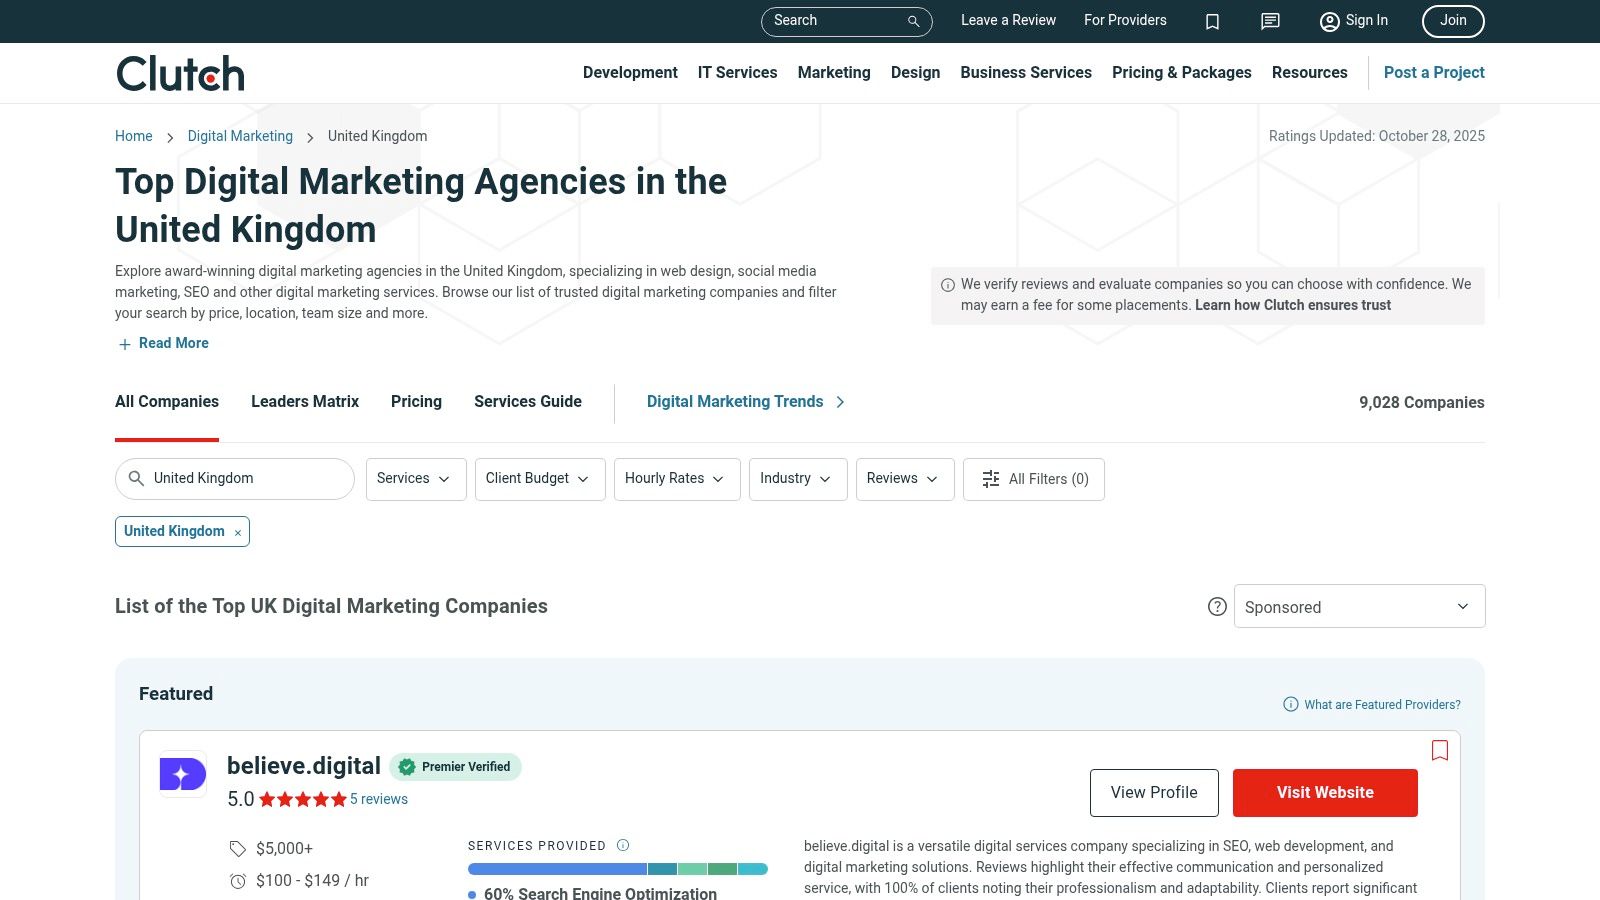Expand the Sponsored sort dropdown
This screenshot has width=1600, height=900.
click(x=1359, y=606)
